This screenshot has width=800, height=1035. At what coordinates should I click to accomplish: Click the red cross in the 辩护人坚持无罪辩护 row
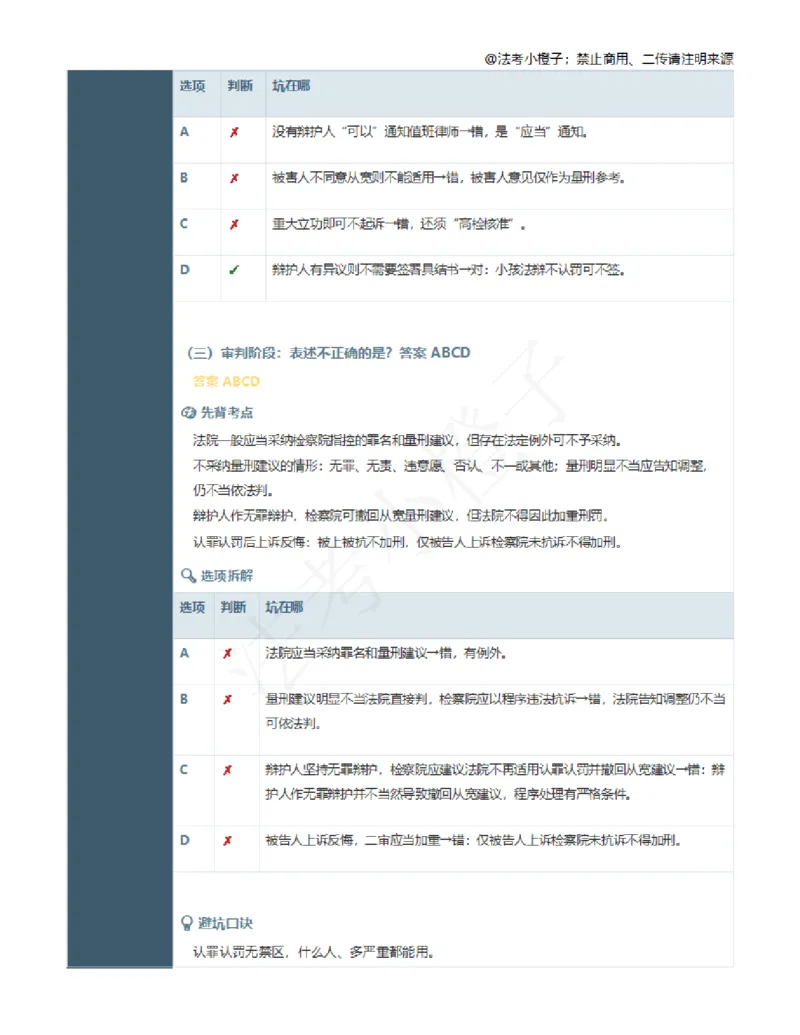click(x=227, y=770)
